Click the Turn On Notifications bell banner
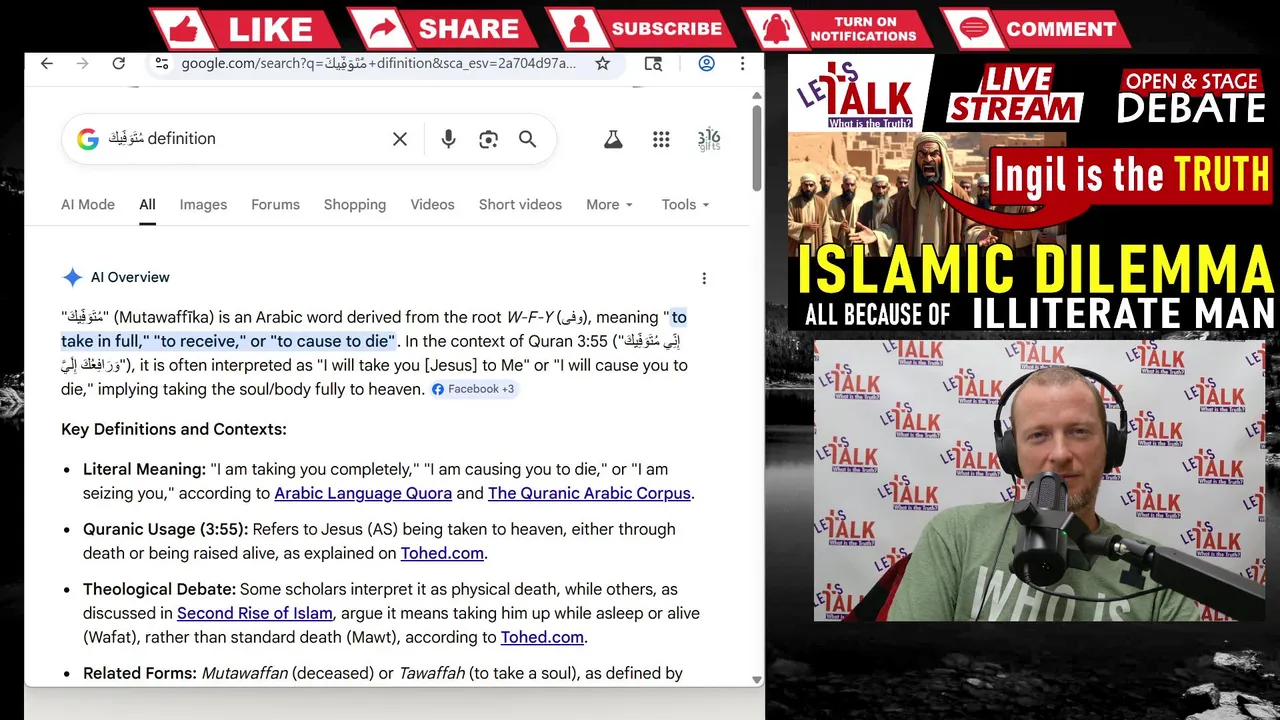The height and width of the screenshot is (720, 1280). [x=838, y=29]
